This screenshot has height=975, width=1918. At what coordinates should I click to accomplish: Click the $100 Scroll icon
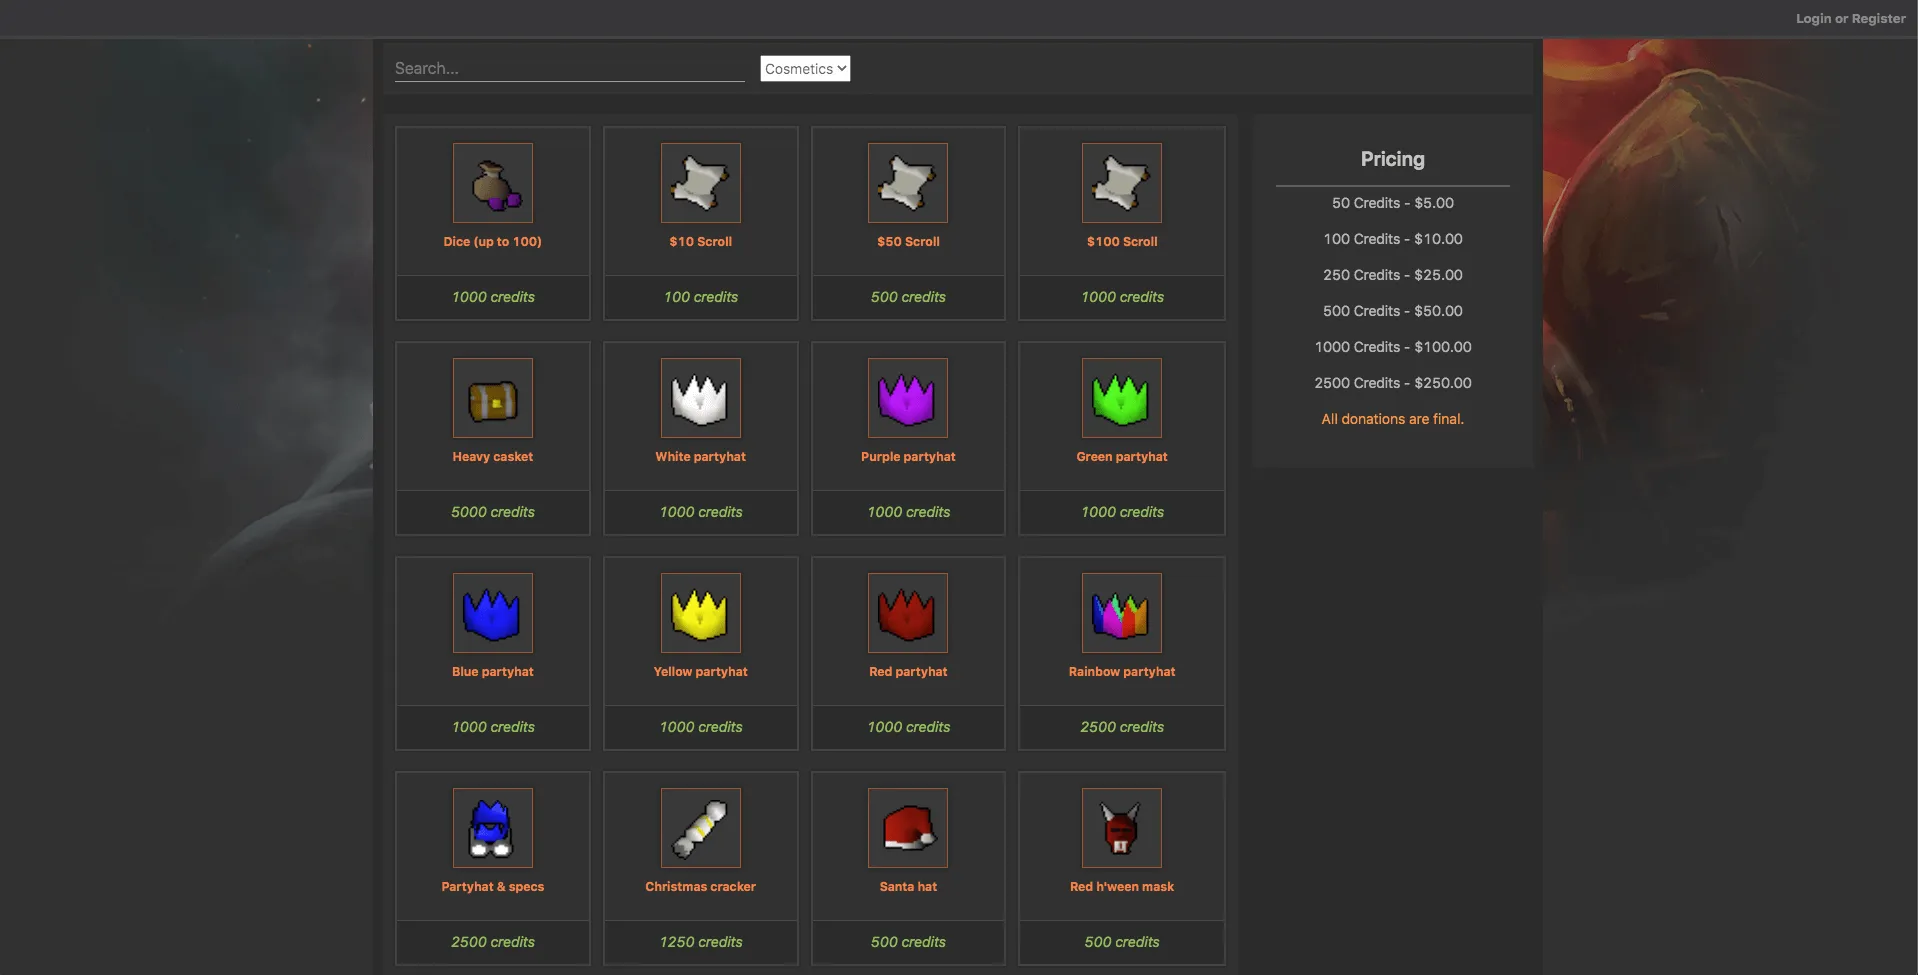tap(1121, 183)
